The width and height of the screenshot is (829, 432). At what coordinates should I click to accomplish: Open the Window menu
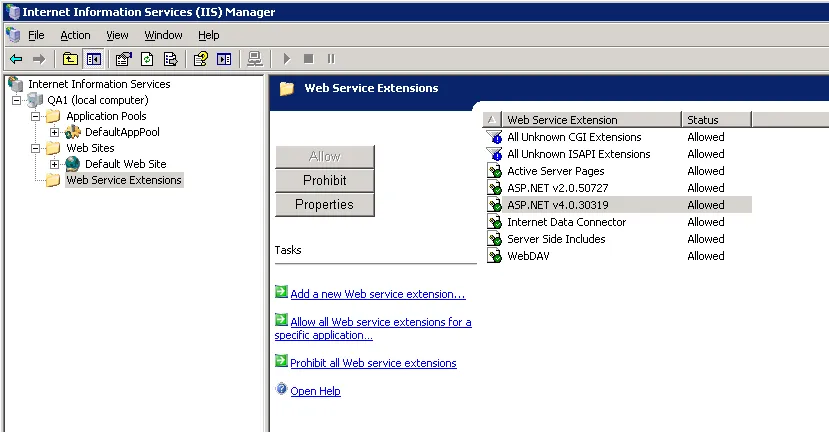163,35
